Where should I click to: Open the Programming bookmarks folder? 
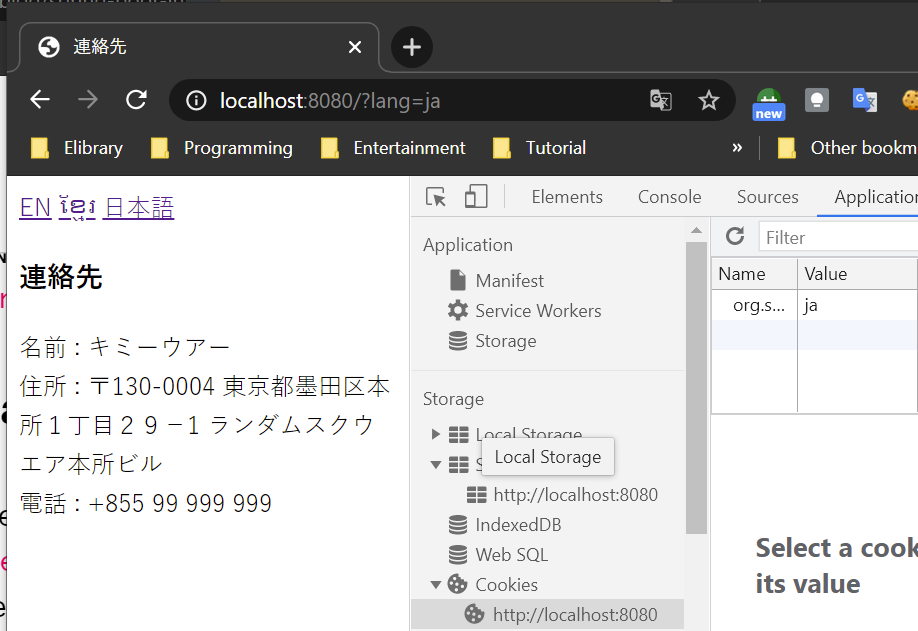(x=221, y=148)
